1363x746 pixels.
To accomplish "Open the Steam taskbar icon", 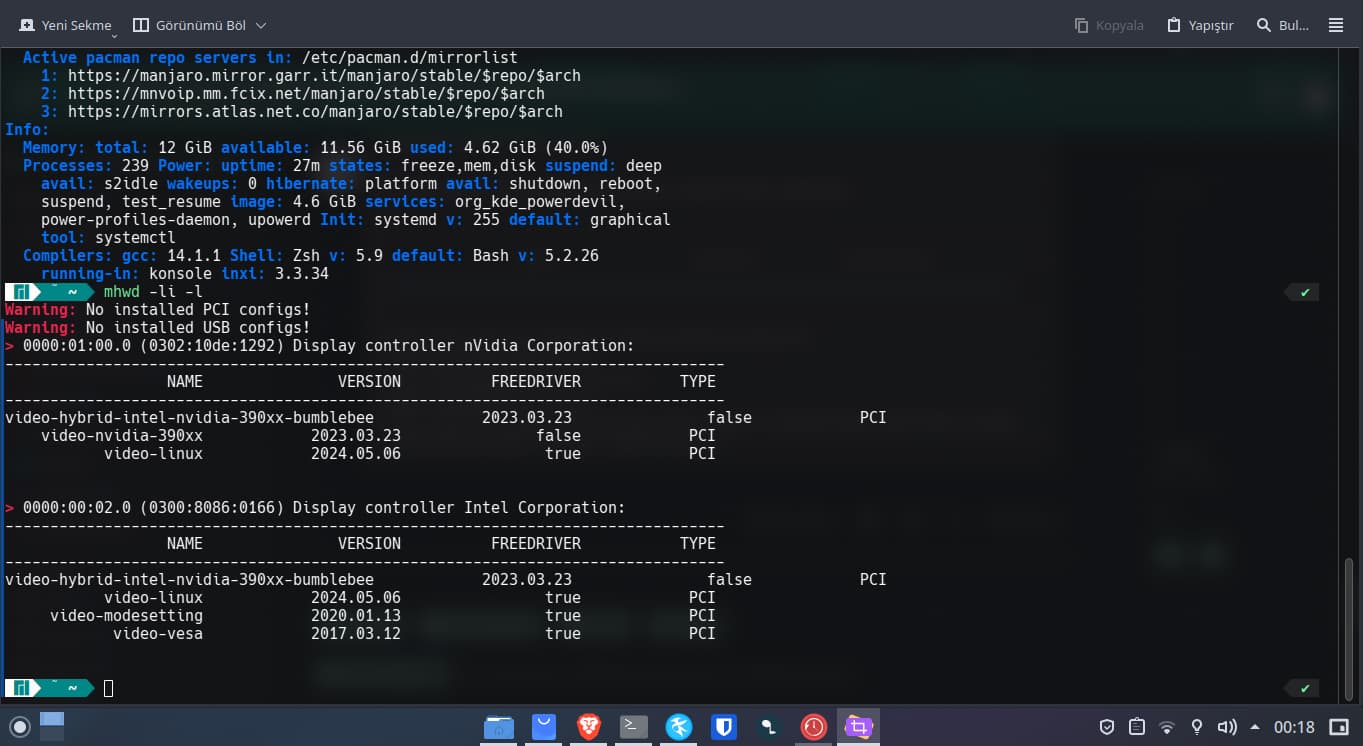I will pyautogui.click(x=769, y=726).
